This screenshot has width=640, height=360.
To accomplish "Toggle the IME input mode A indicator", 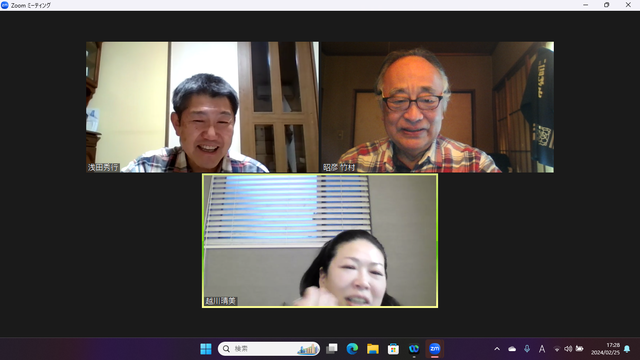I will 542,349.
